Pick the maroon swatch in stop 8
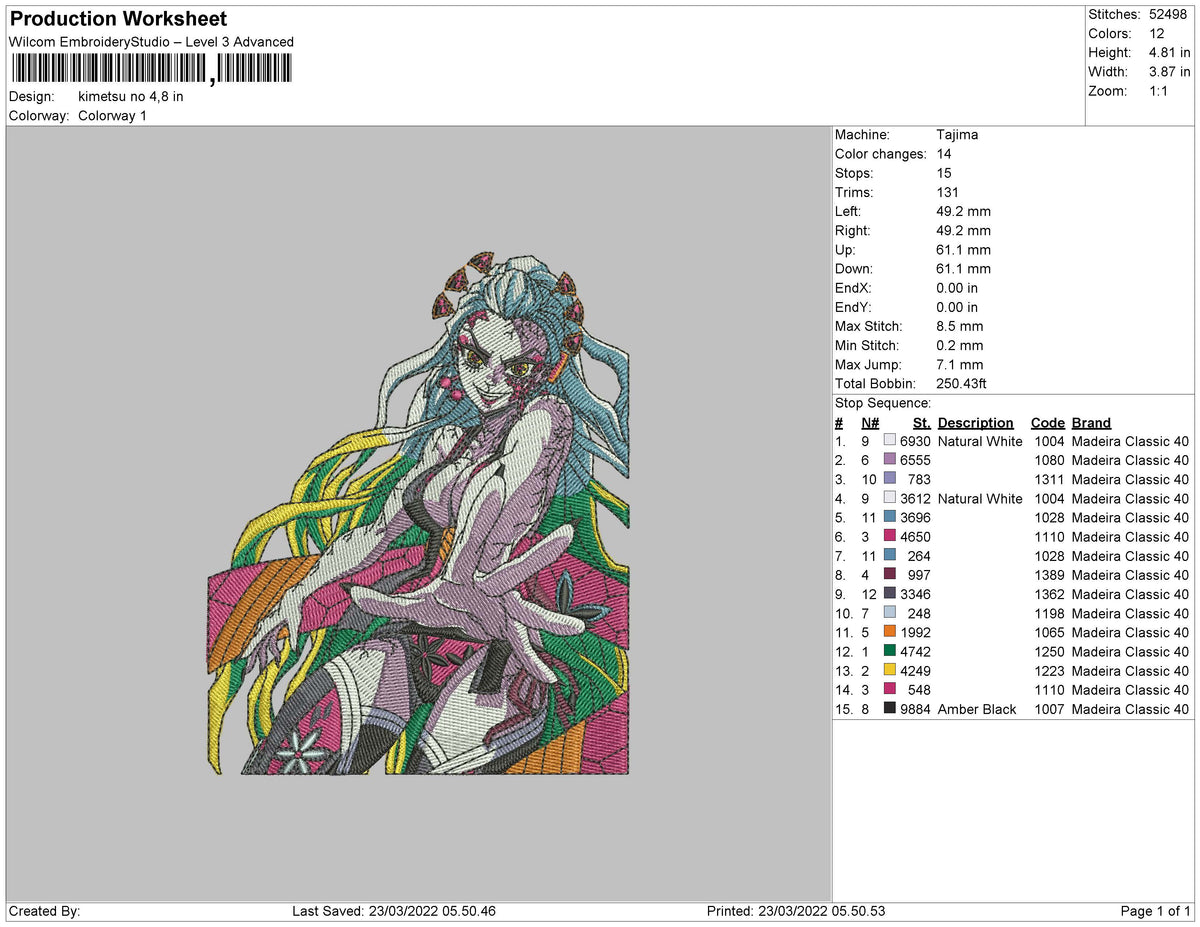The image size is (1200, 927). click(x=890, y=575)
